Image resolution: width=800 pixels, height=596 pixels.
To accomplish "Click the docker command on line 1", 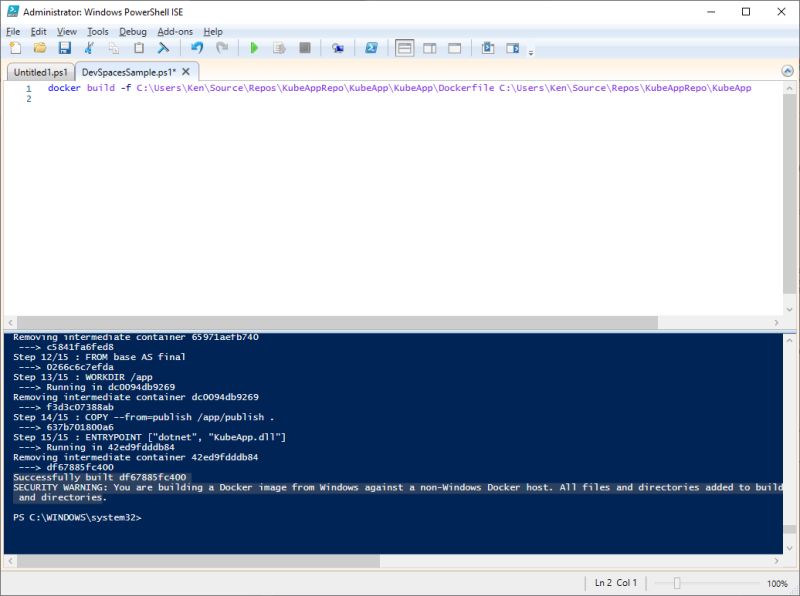I will (x=399, y=88).
